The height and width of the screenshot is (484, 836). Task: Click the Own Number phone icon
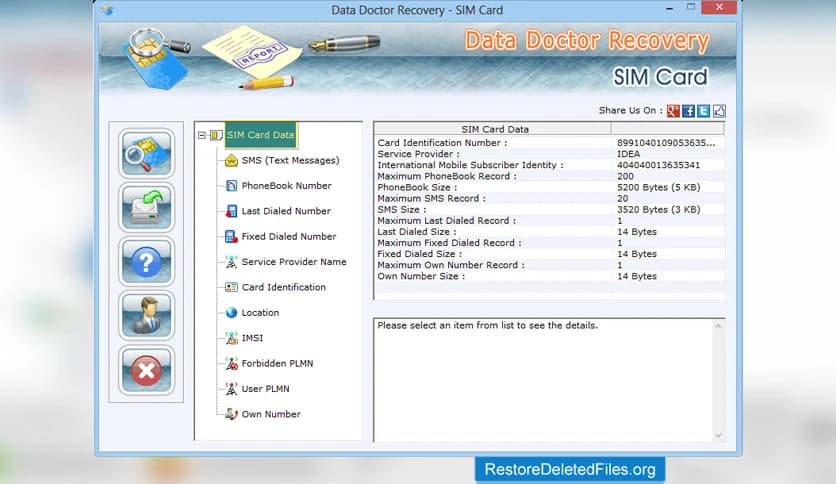pyautogui.click(x=231, y=414)
